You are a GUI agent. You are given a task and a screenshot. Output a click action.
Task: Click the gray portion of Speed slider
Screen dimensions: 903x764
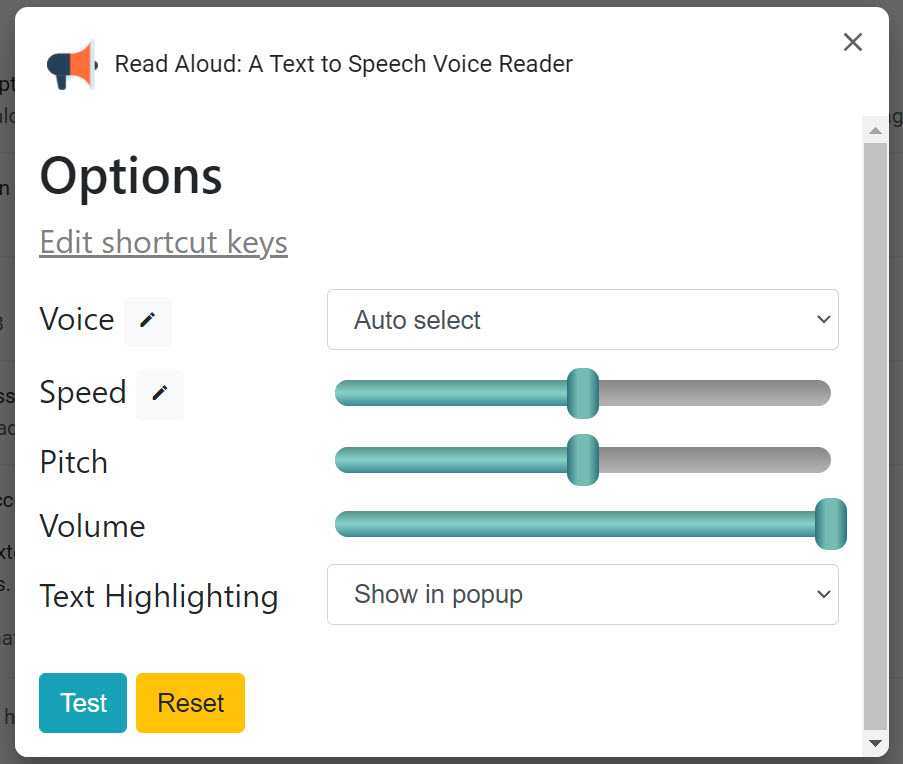[714, 393]
